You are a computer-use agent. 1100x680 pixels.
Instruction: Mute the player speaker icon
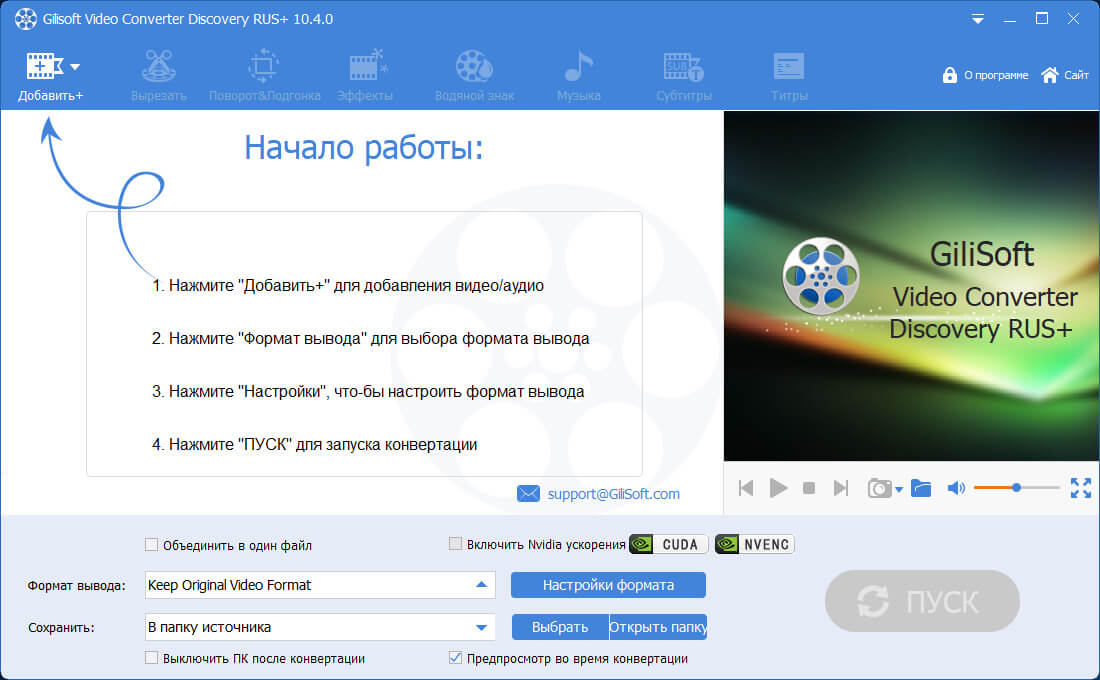coord(956,488)
